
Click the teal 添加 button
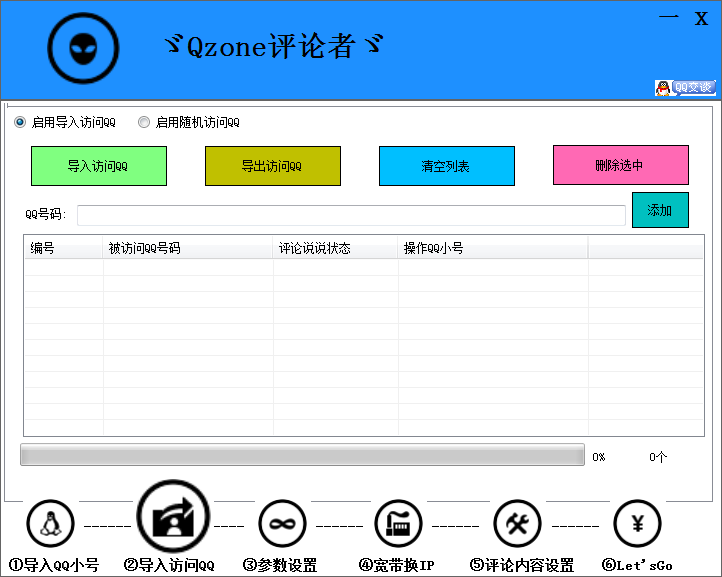coord(660,210)
